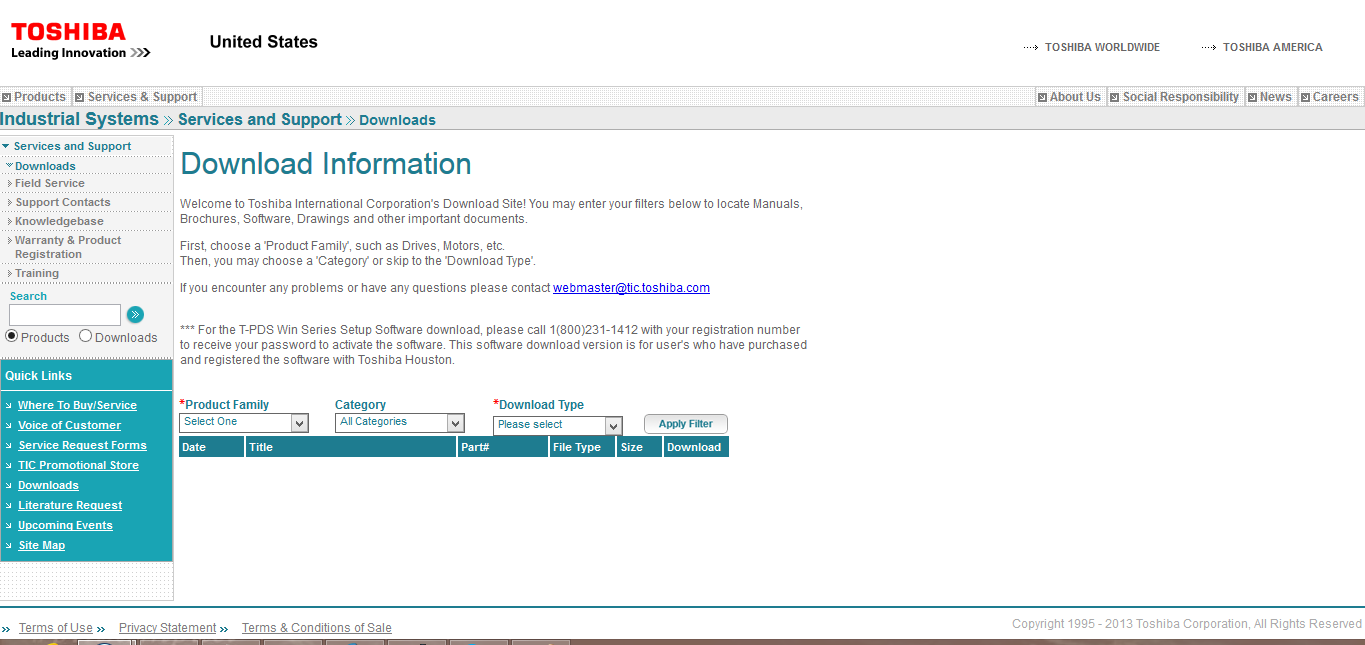Click the Privacy Statement footer link

coord(167,628)
